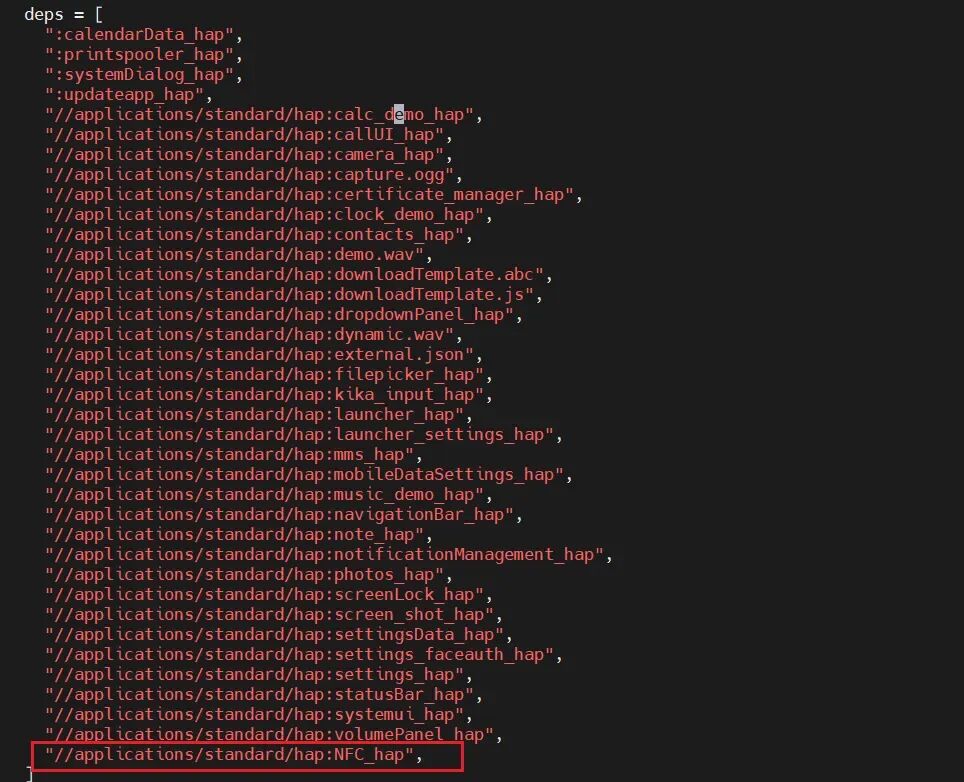The height and width of the screenshot is (782, 964).
Task: Click the mobileDataSettings_hap line
Action: point(309,474)
